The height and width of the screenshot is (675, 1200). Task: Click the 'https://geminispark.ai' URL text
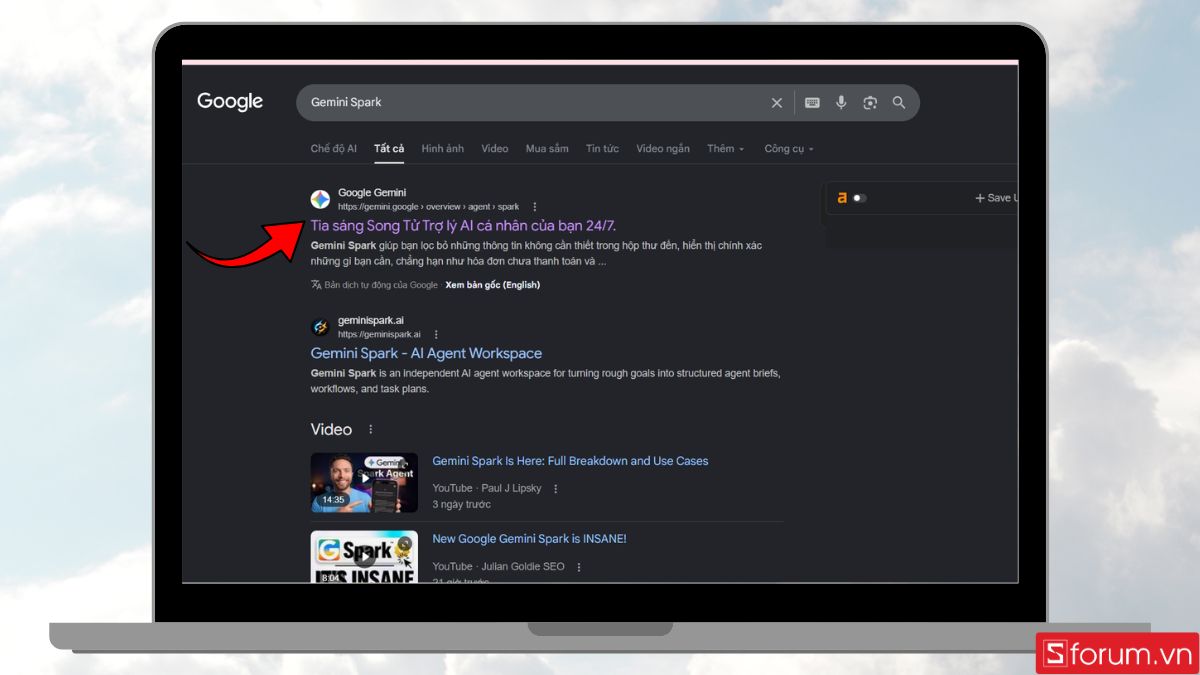379,335
